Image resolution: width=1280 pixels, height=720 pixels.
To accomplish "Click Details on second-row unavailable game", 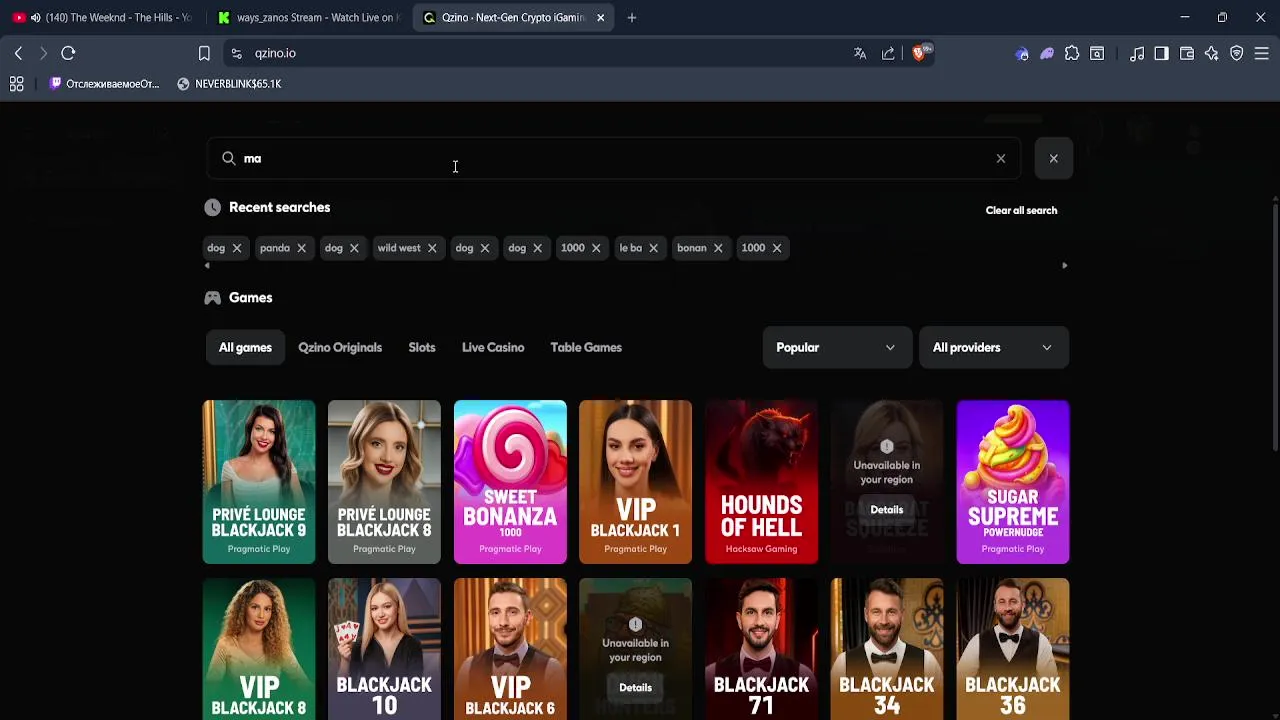I will [635, 688].
